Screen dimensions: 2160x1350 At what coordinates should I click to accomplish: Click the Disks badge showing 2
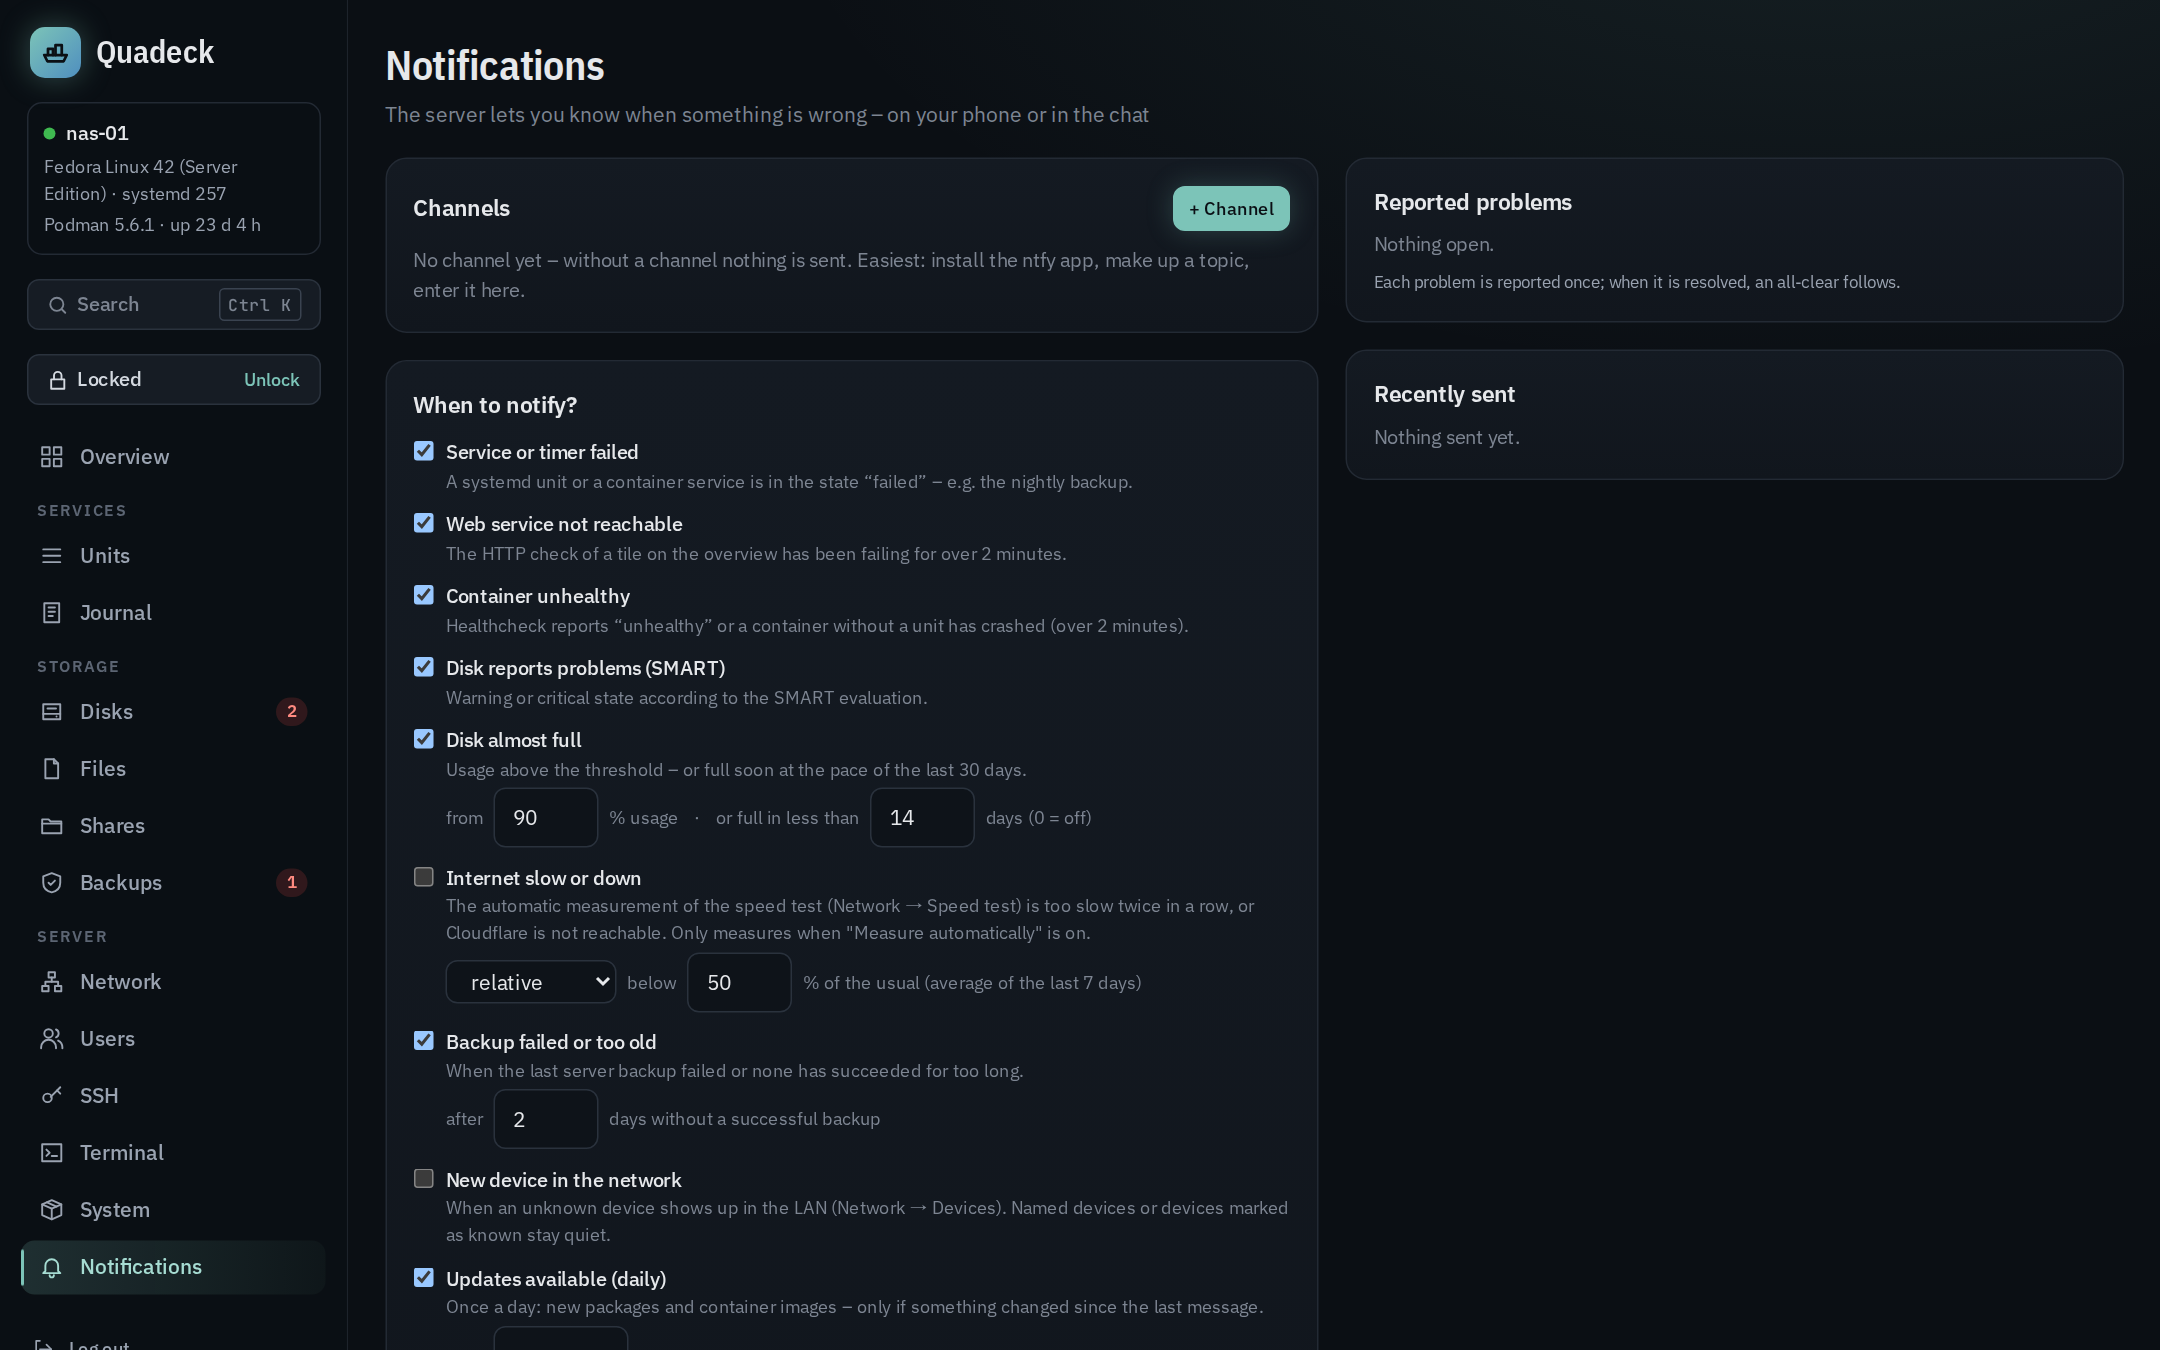tap(292, 712)
